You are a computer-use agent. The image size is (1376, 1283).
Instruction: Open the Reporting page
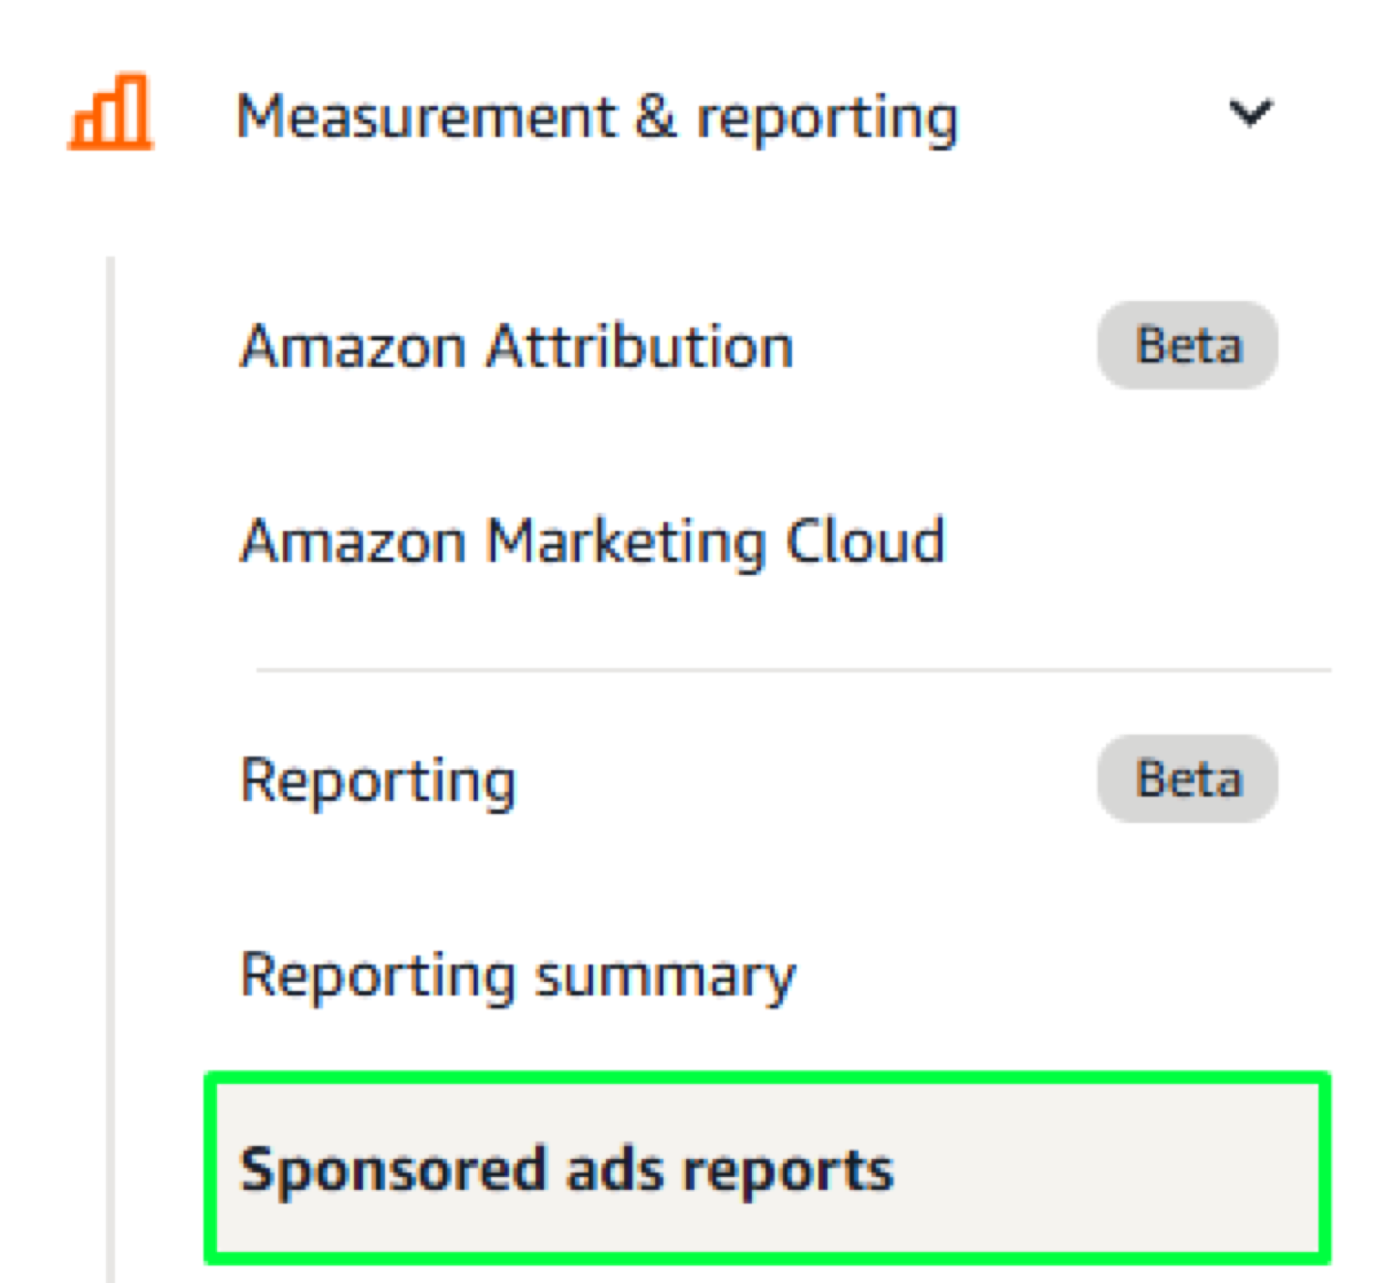click(x=378, y=781)
